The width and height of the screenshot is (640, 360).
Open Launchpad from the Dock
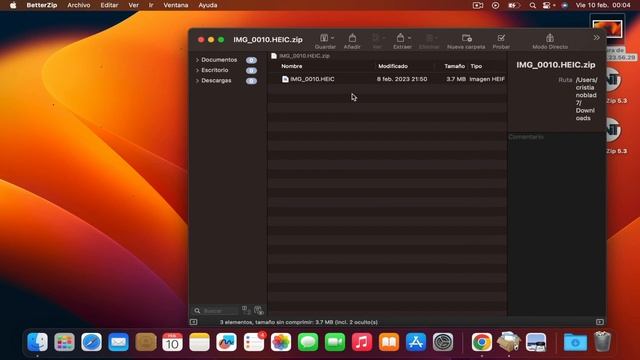(x=64, y=342)
